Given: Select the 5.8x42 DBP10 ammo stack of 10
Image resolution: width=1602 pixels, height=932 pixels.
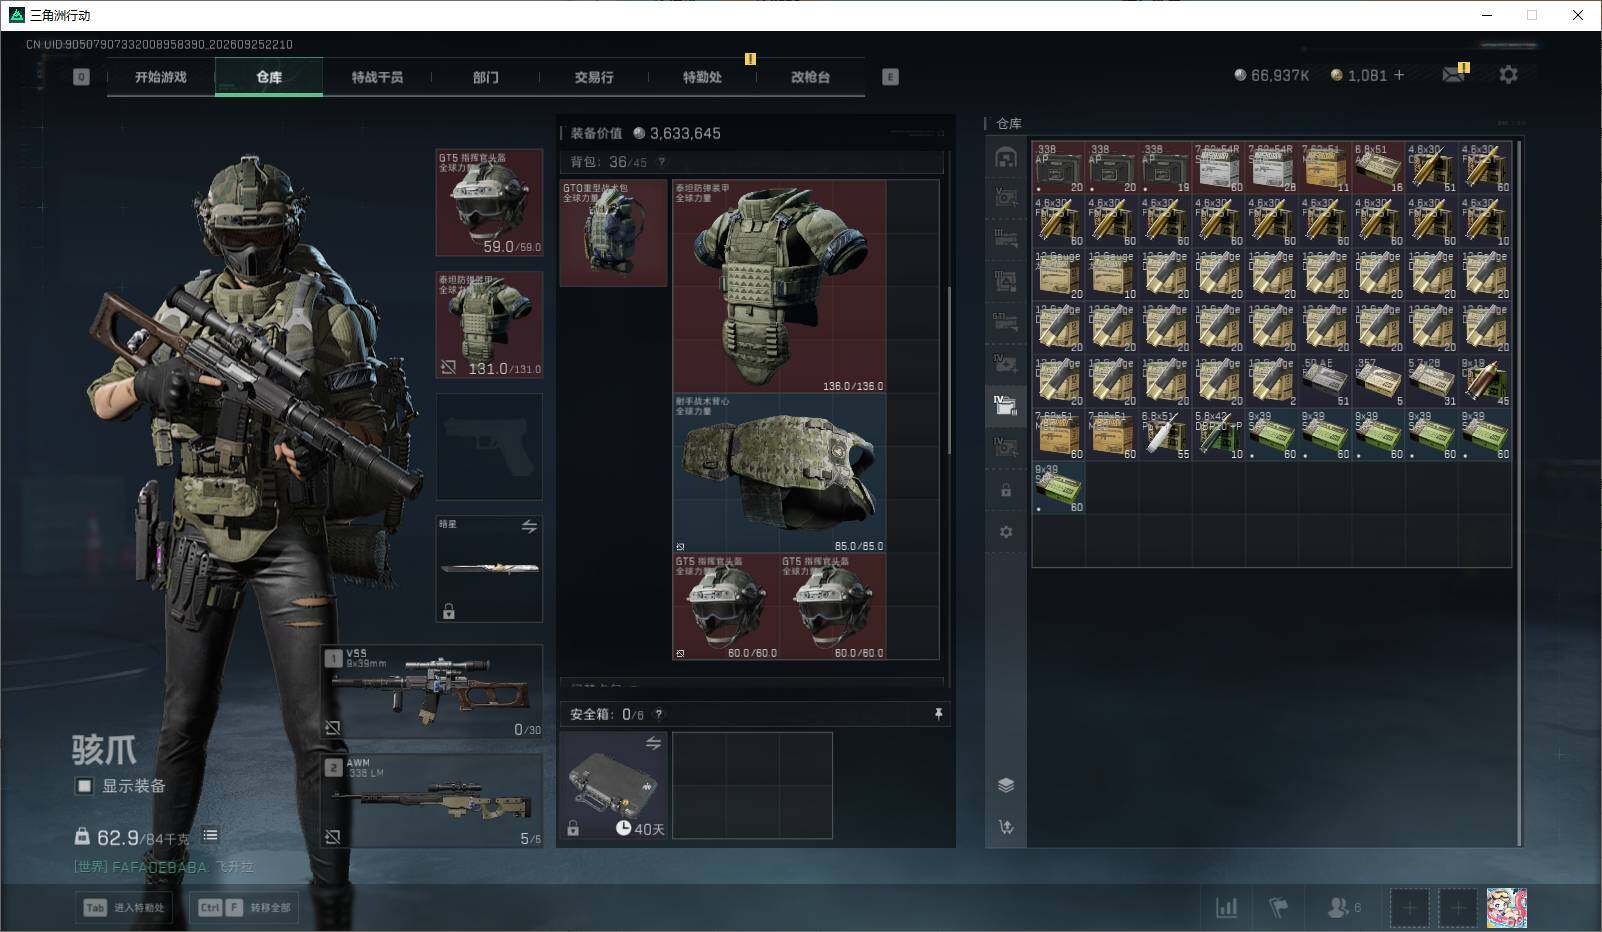Looking at the screenshot, I should coord(1219,435).
